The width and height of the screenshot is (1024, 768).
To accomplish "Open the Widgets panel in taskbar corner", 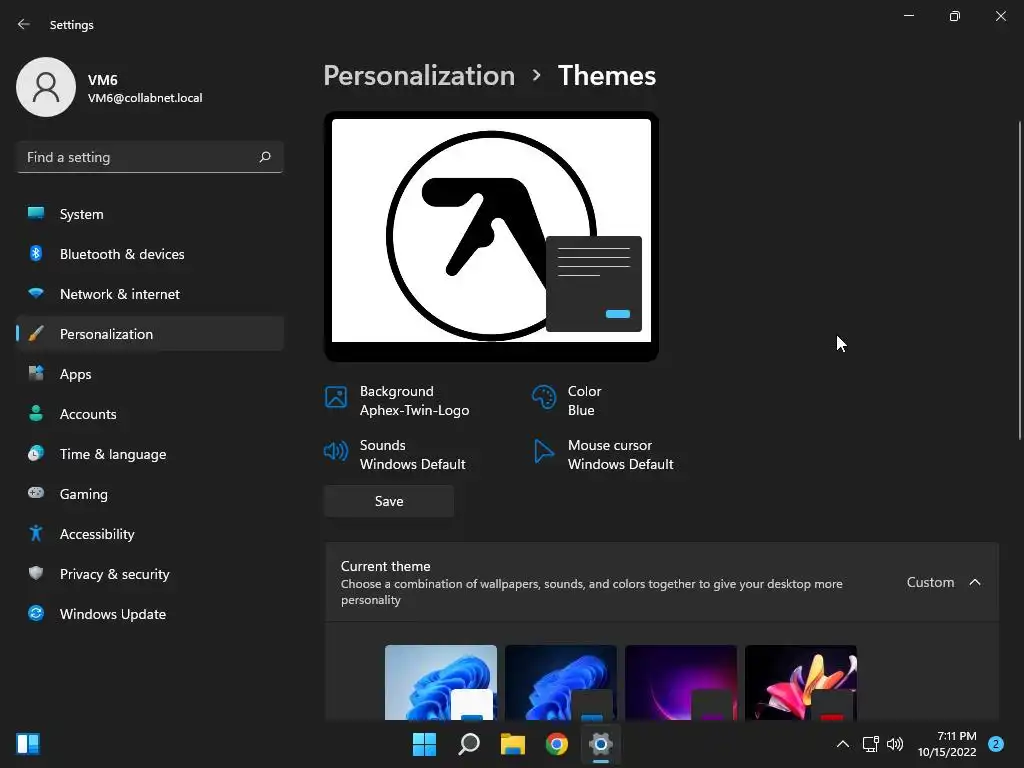I will pos(28,744).
